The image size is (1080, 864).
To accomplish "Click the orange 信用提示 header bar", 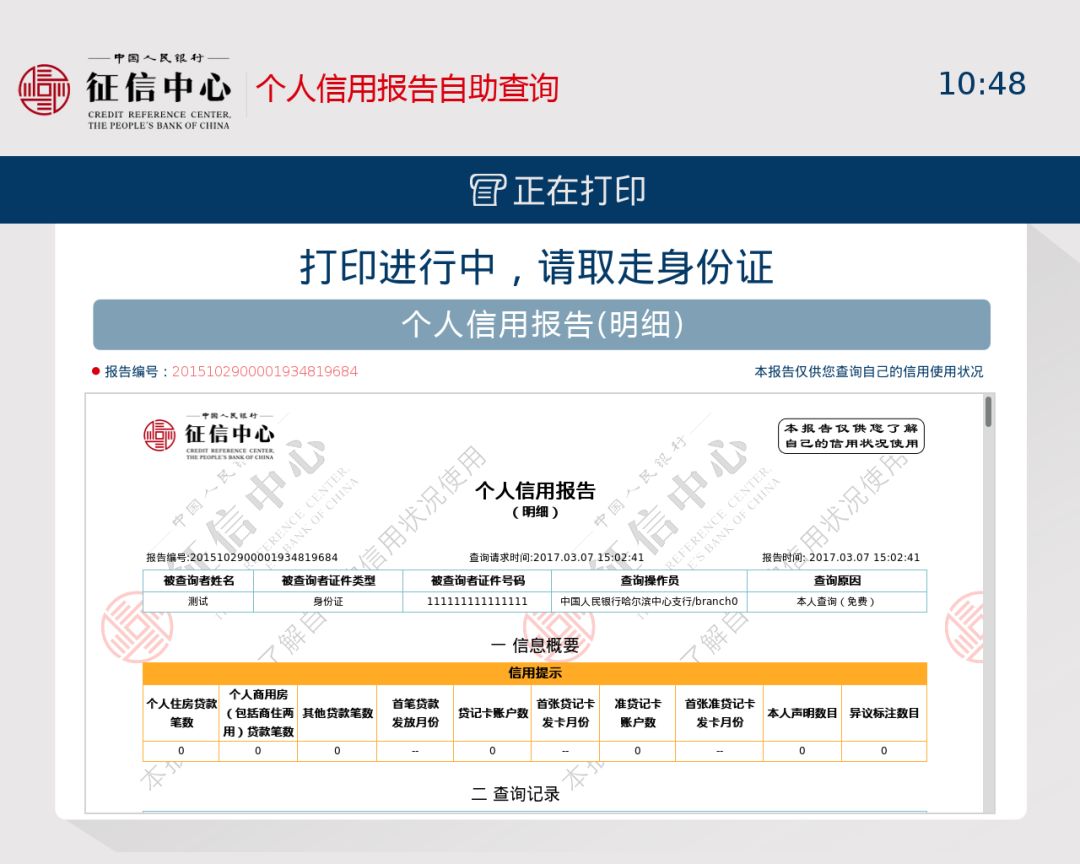I will (534, 673).
